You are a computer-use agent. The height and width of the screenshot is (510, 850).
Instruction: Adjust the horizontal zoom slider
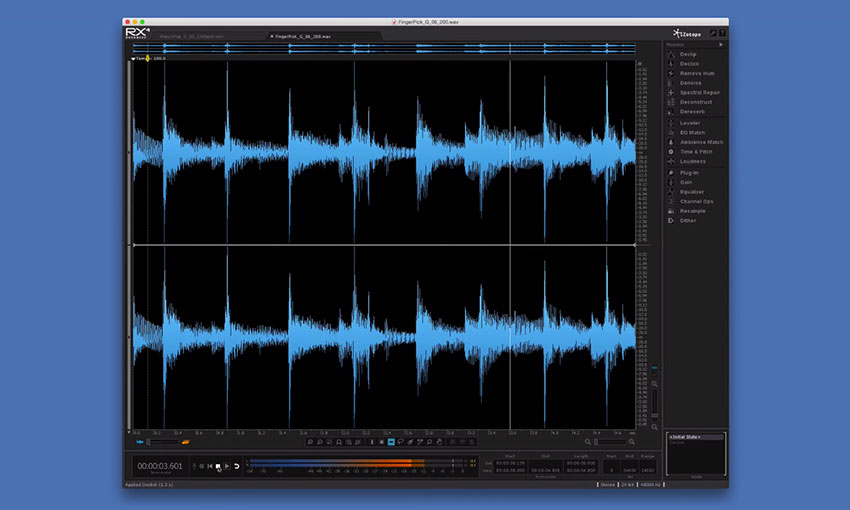pos(610,442)
